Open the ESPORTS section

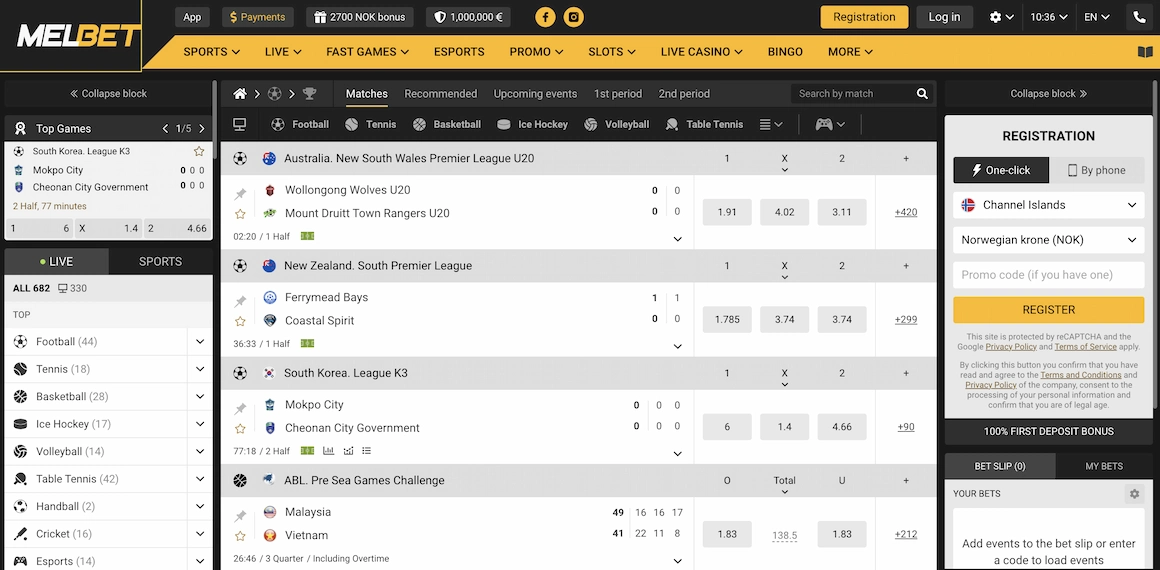pyautogui.click(x=459, y=52)
